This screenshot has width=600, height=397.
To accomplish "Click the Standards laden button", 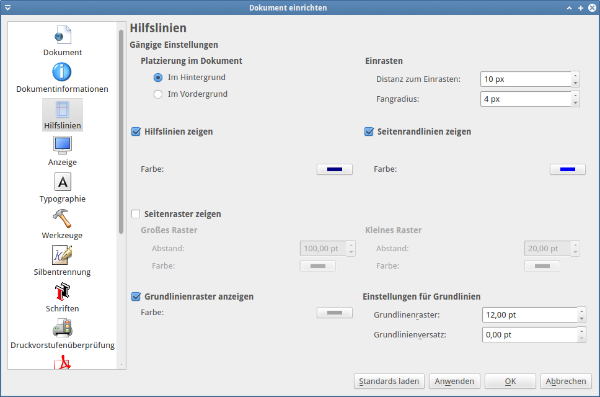I will point(389,381).
